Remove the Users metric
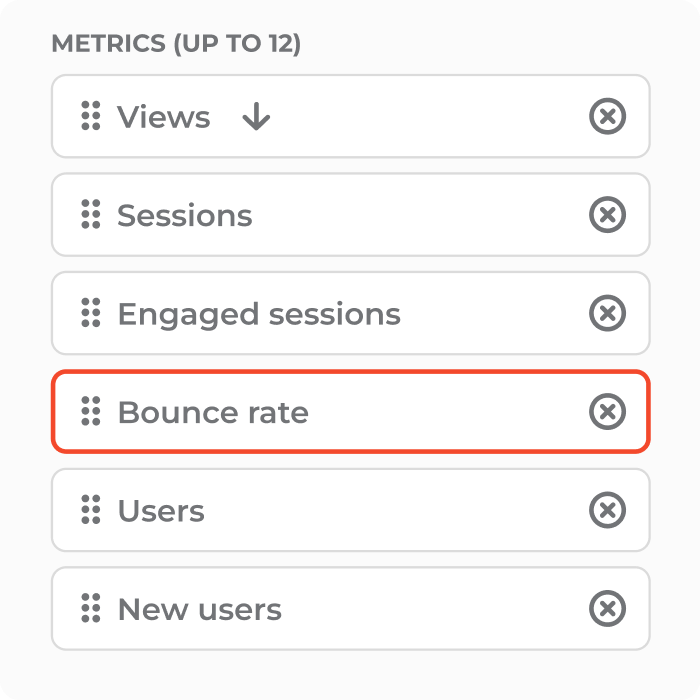The width and height of the screenshot is (700, 700). (x=607, y=510)
